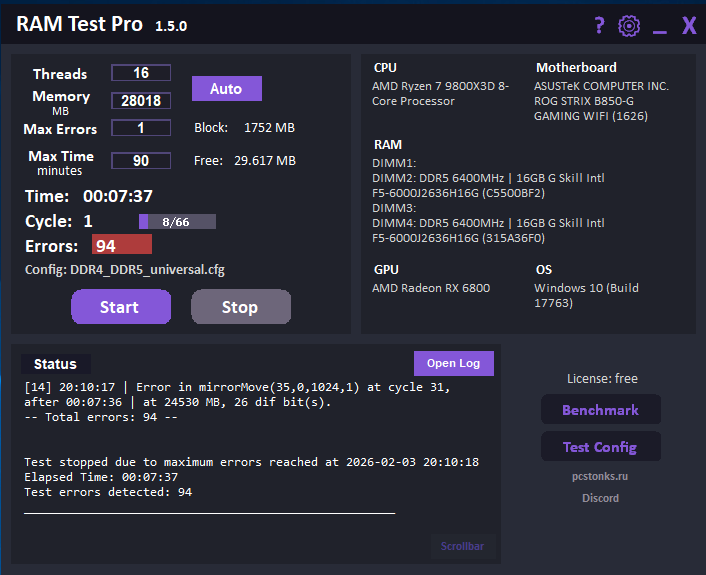Click the DIMM2 DDR5 6400MHz entry

tap(488, 186)
